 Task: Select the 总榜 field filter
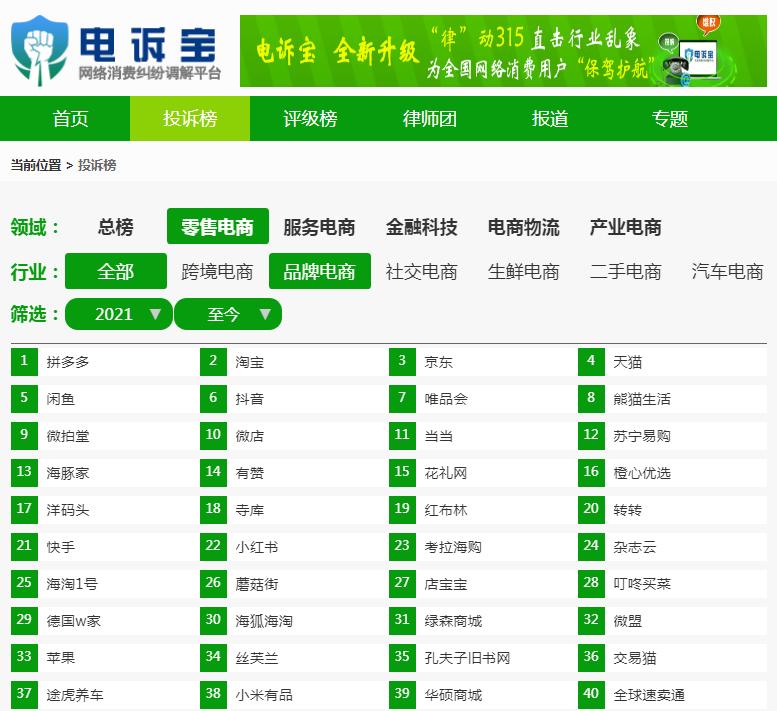(x=115, y=227)
